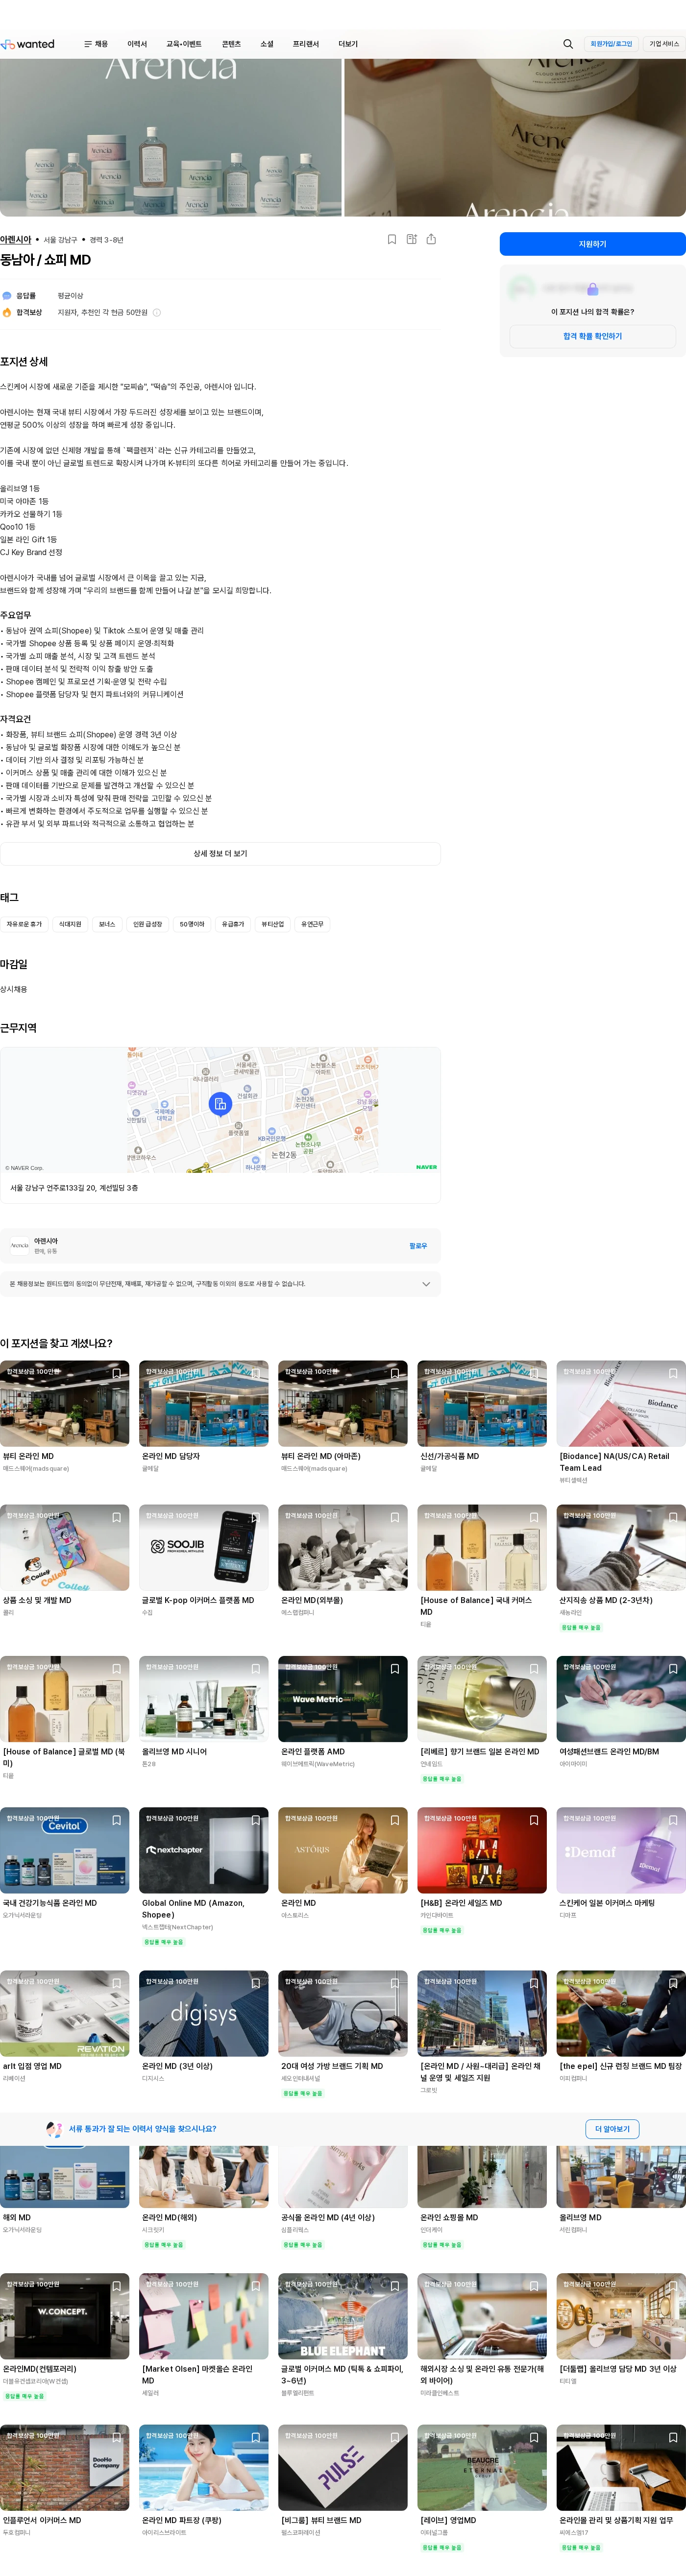Viewport: 686px width, 2576px height.
Task: Open the left Arencia product hero image
Action: 171,138
